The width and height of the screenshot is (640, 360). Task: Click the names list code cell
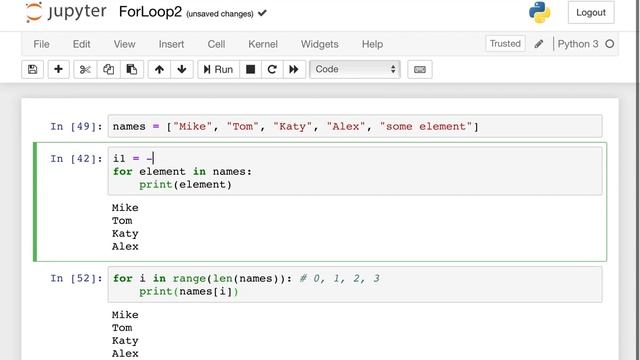click(355, 127)
